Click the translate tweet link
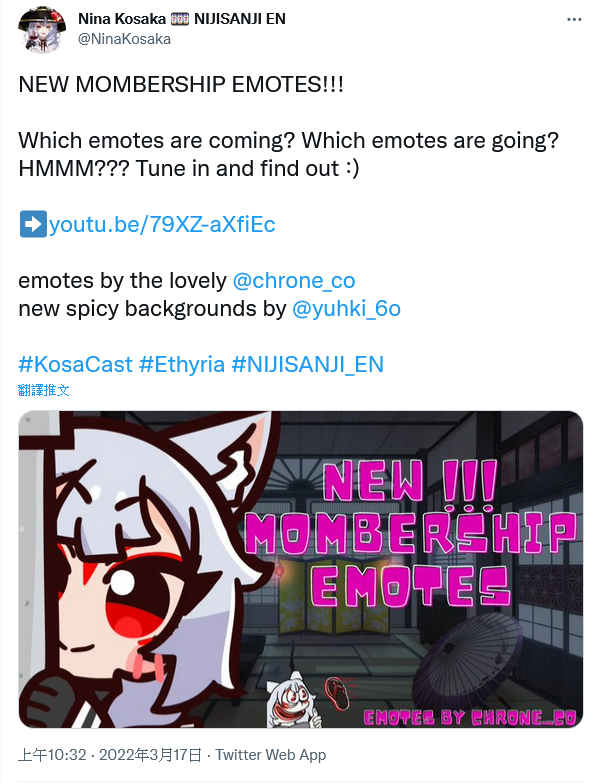 click(x=43, y=390)
